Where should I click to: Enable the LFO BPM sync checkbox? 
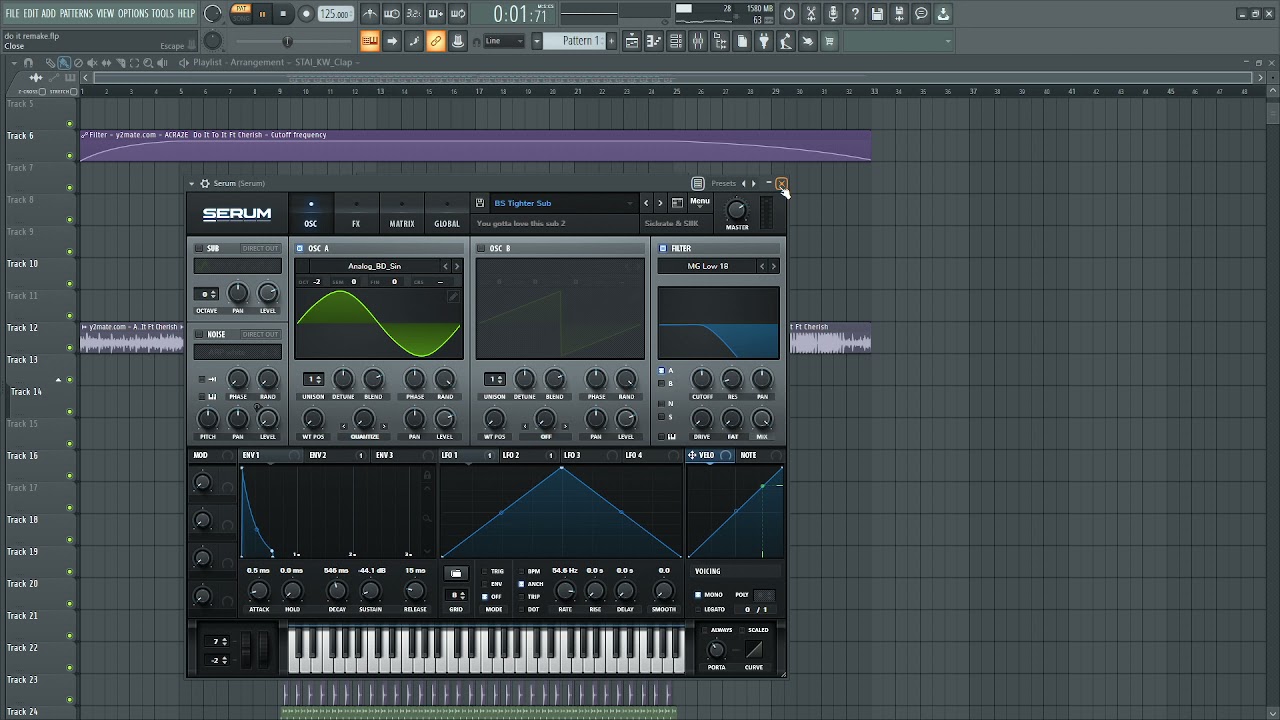coord(521,572)
